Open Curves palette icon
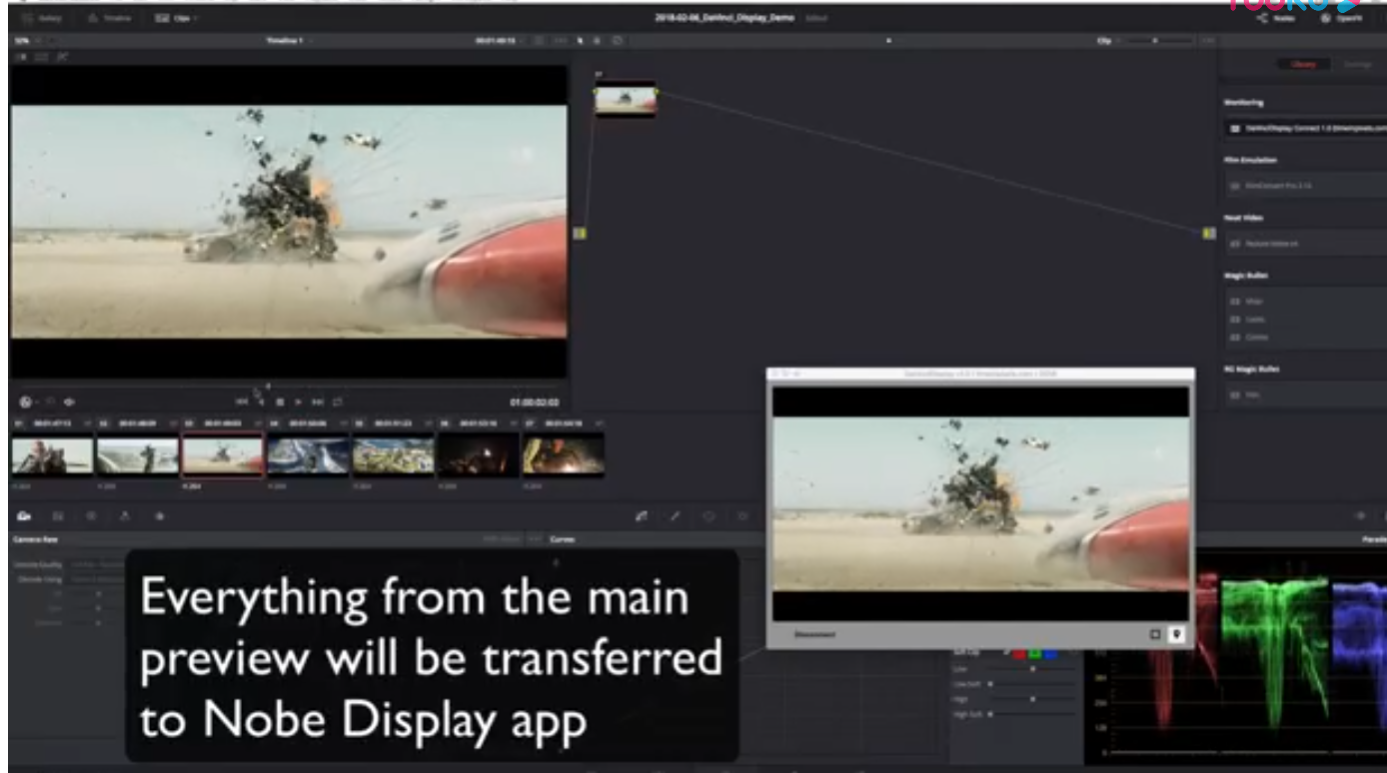The height and width of the screenshot is (773, 1387). [641, 516]
